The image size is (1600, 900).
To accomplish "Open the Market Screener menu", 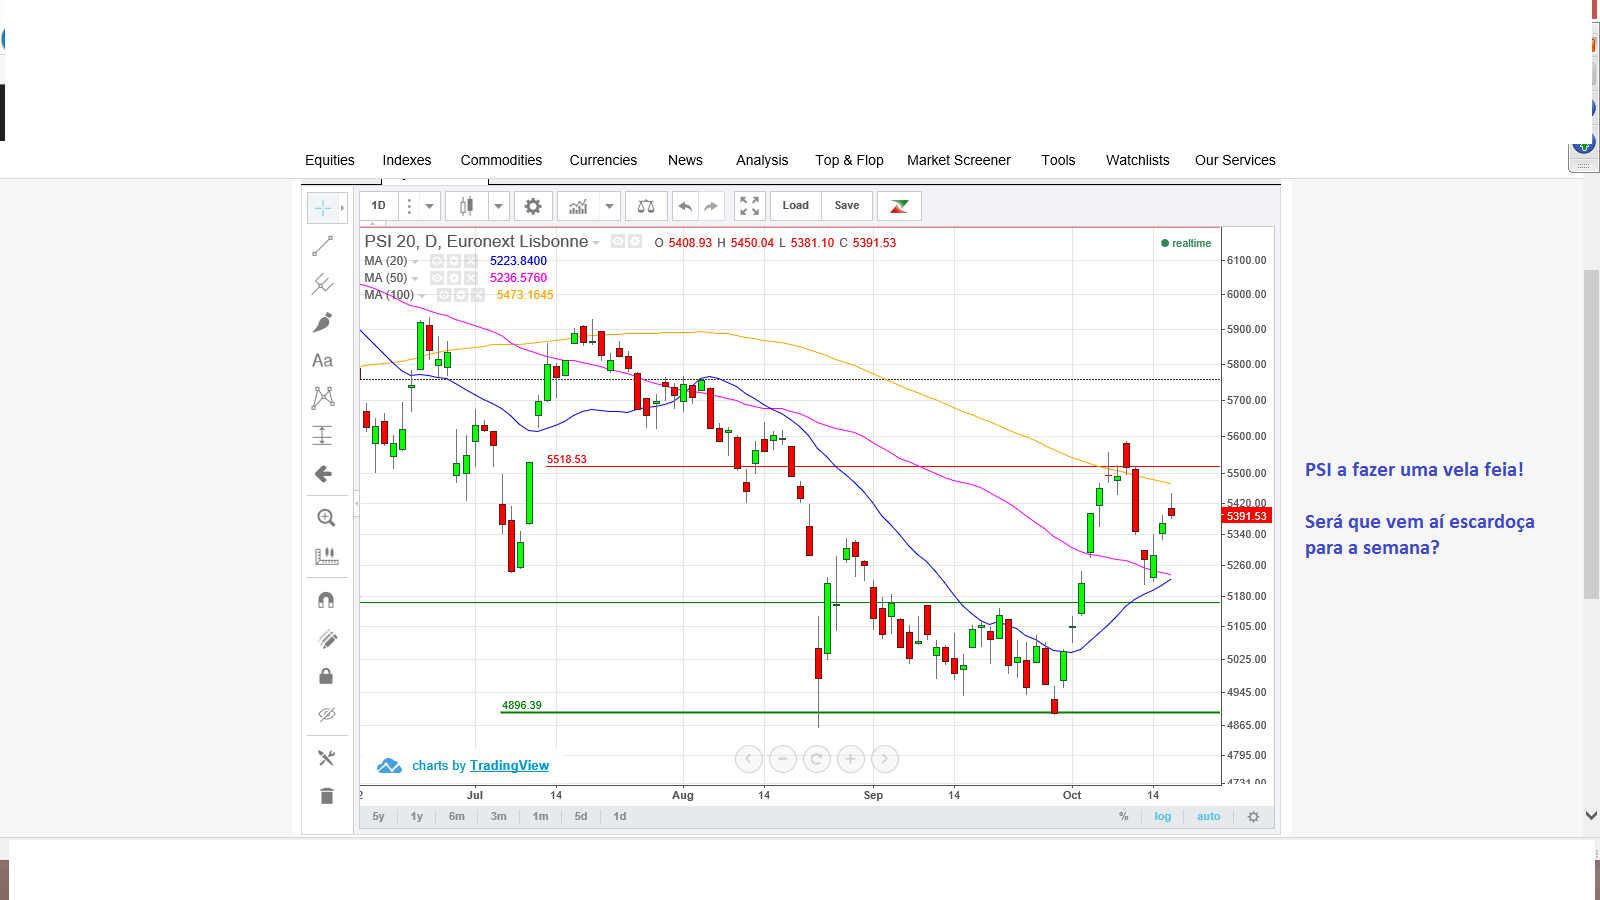I will click(959, 160).
